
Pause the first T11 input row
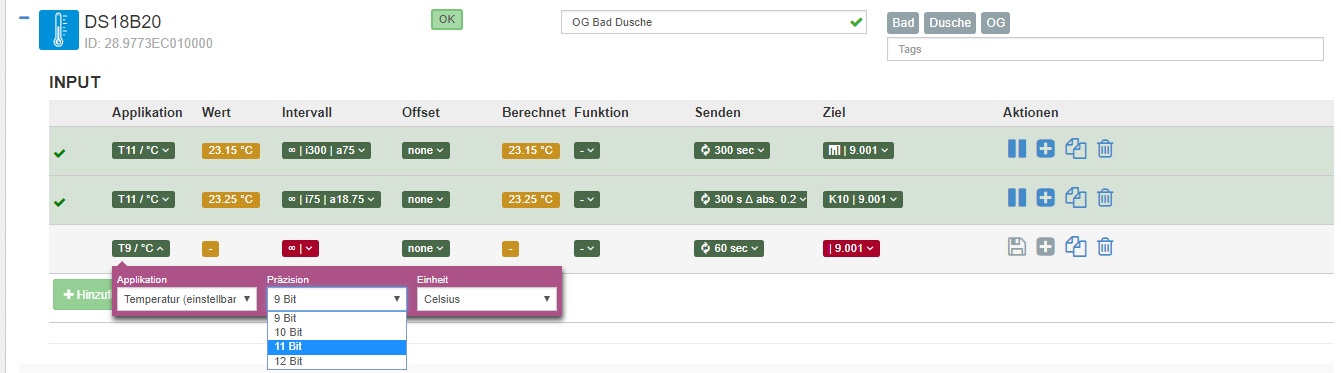coord(1017,149)
